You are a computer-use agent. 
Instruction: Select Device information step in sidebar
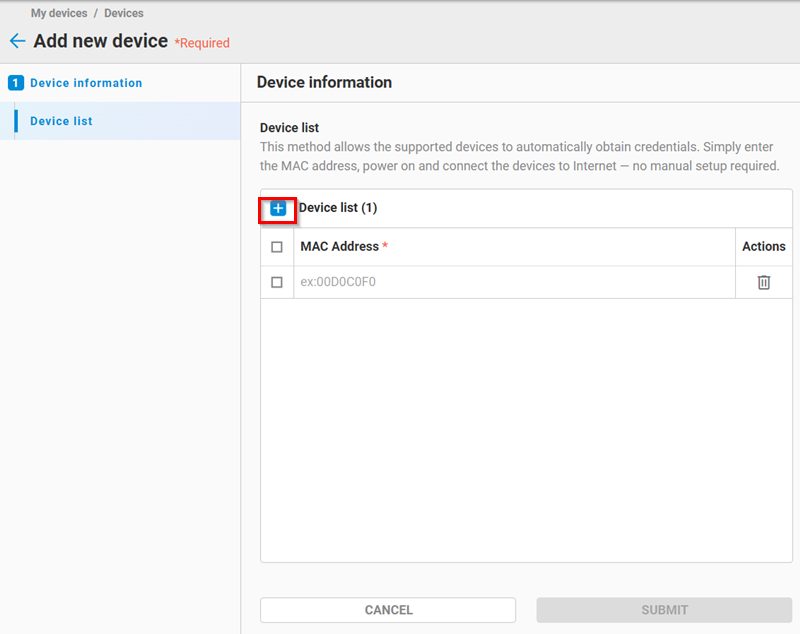coord(86,83)
